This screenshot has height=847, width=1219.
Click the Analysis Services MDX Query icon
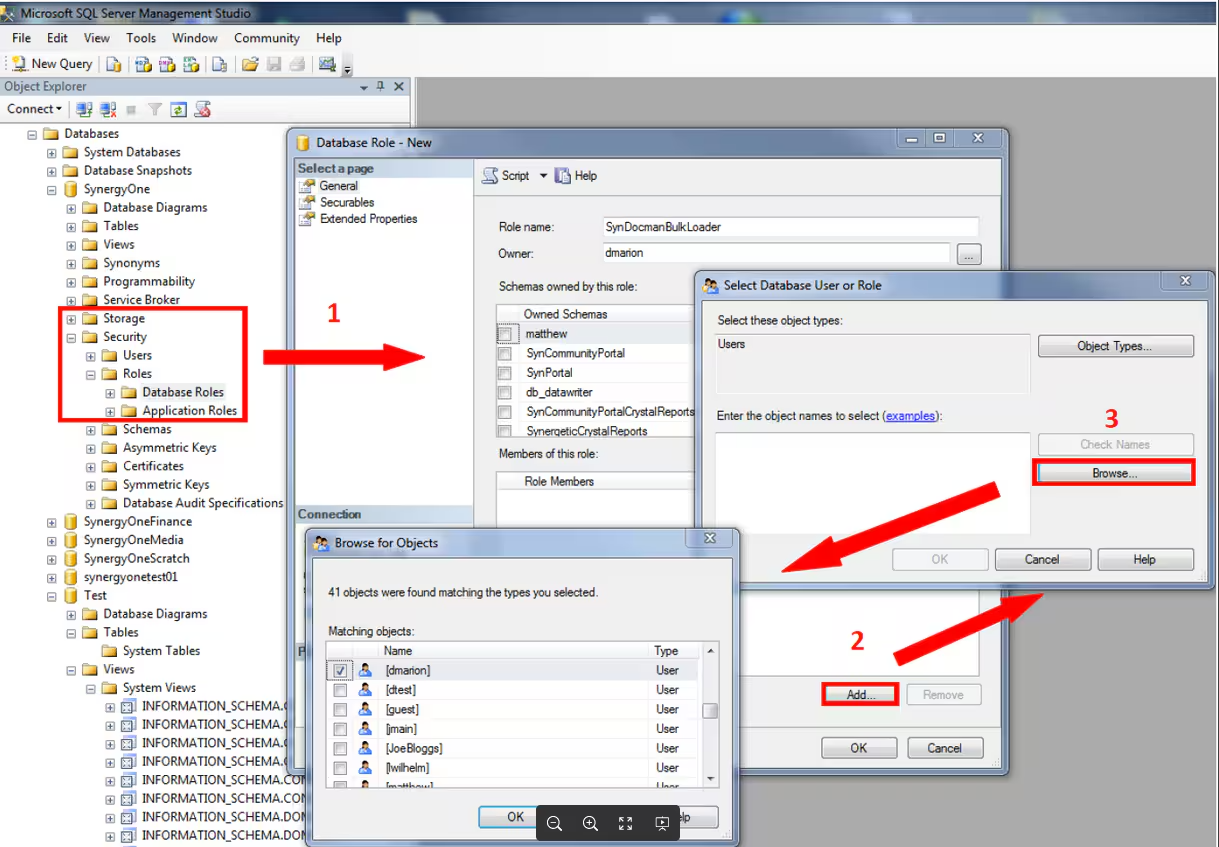coord(143,64)
